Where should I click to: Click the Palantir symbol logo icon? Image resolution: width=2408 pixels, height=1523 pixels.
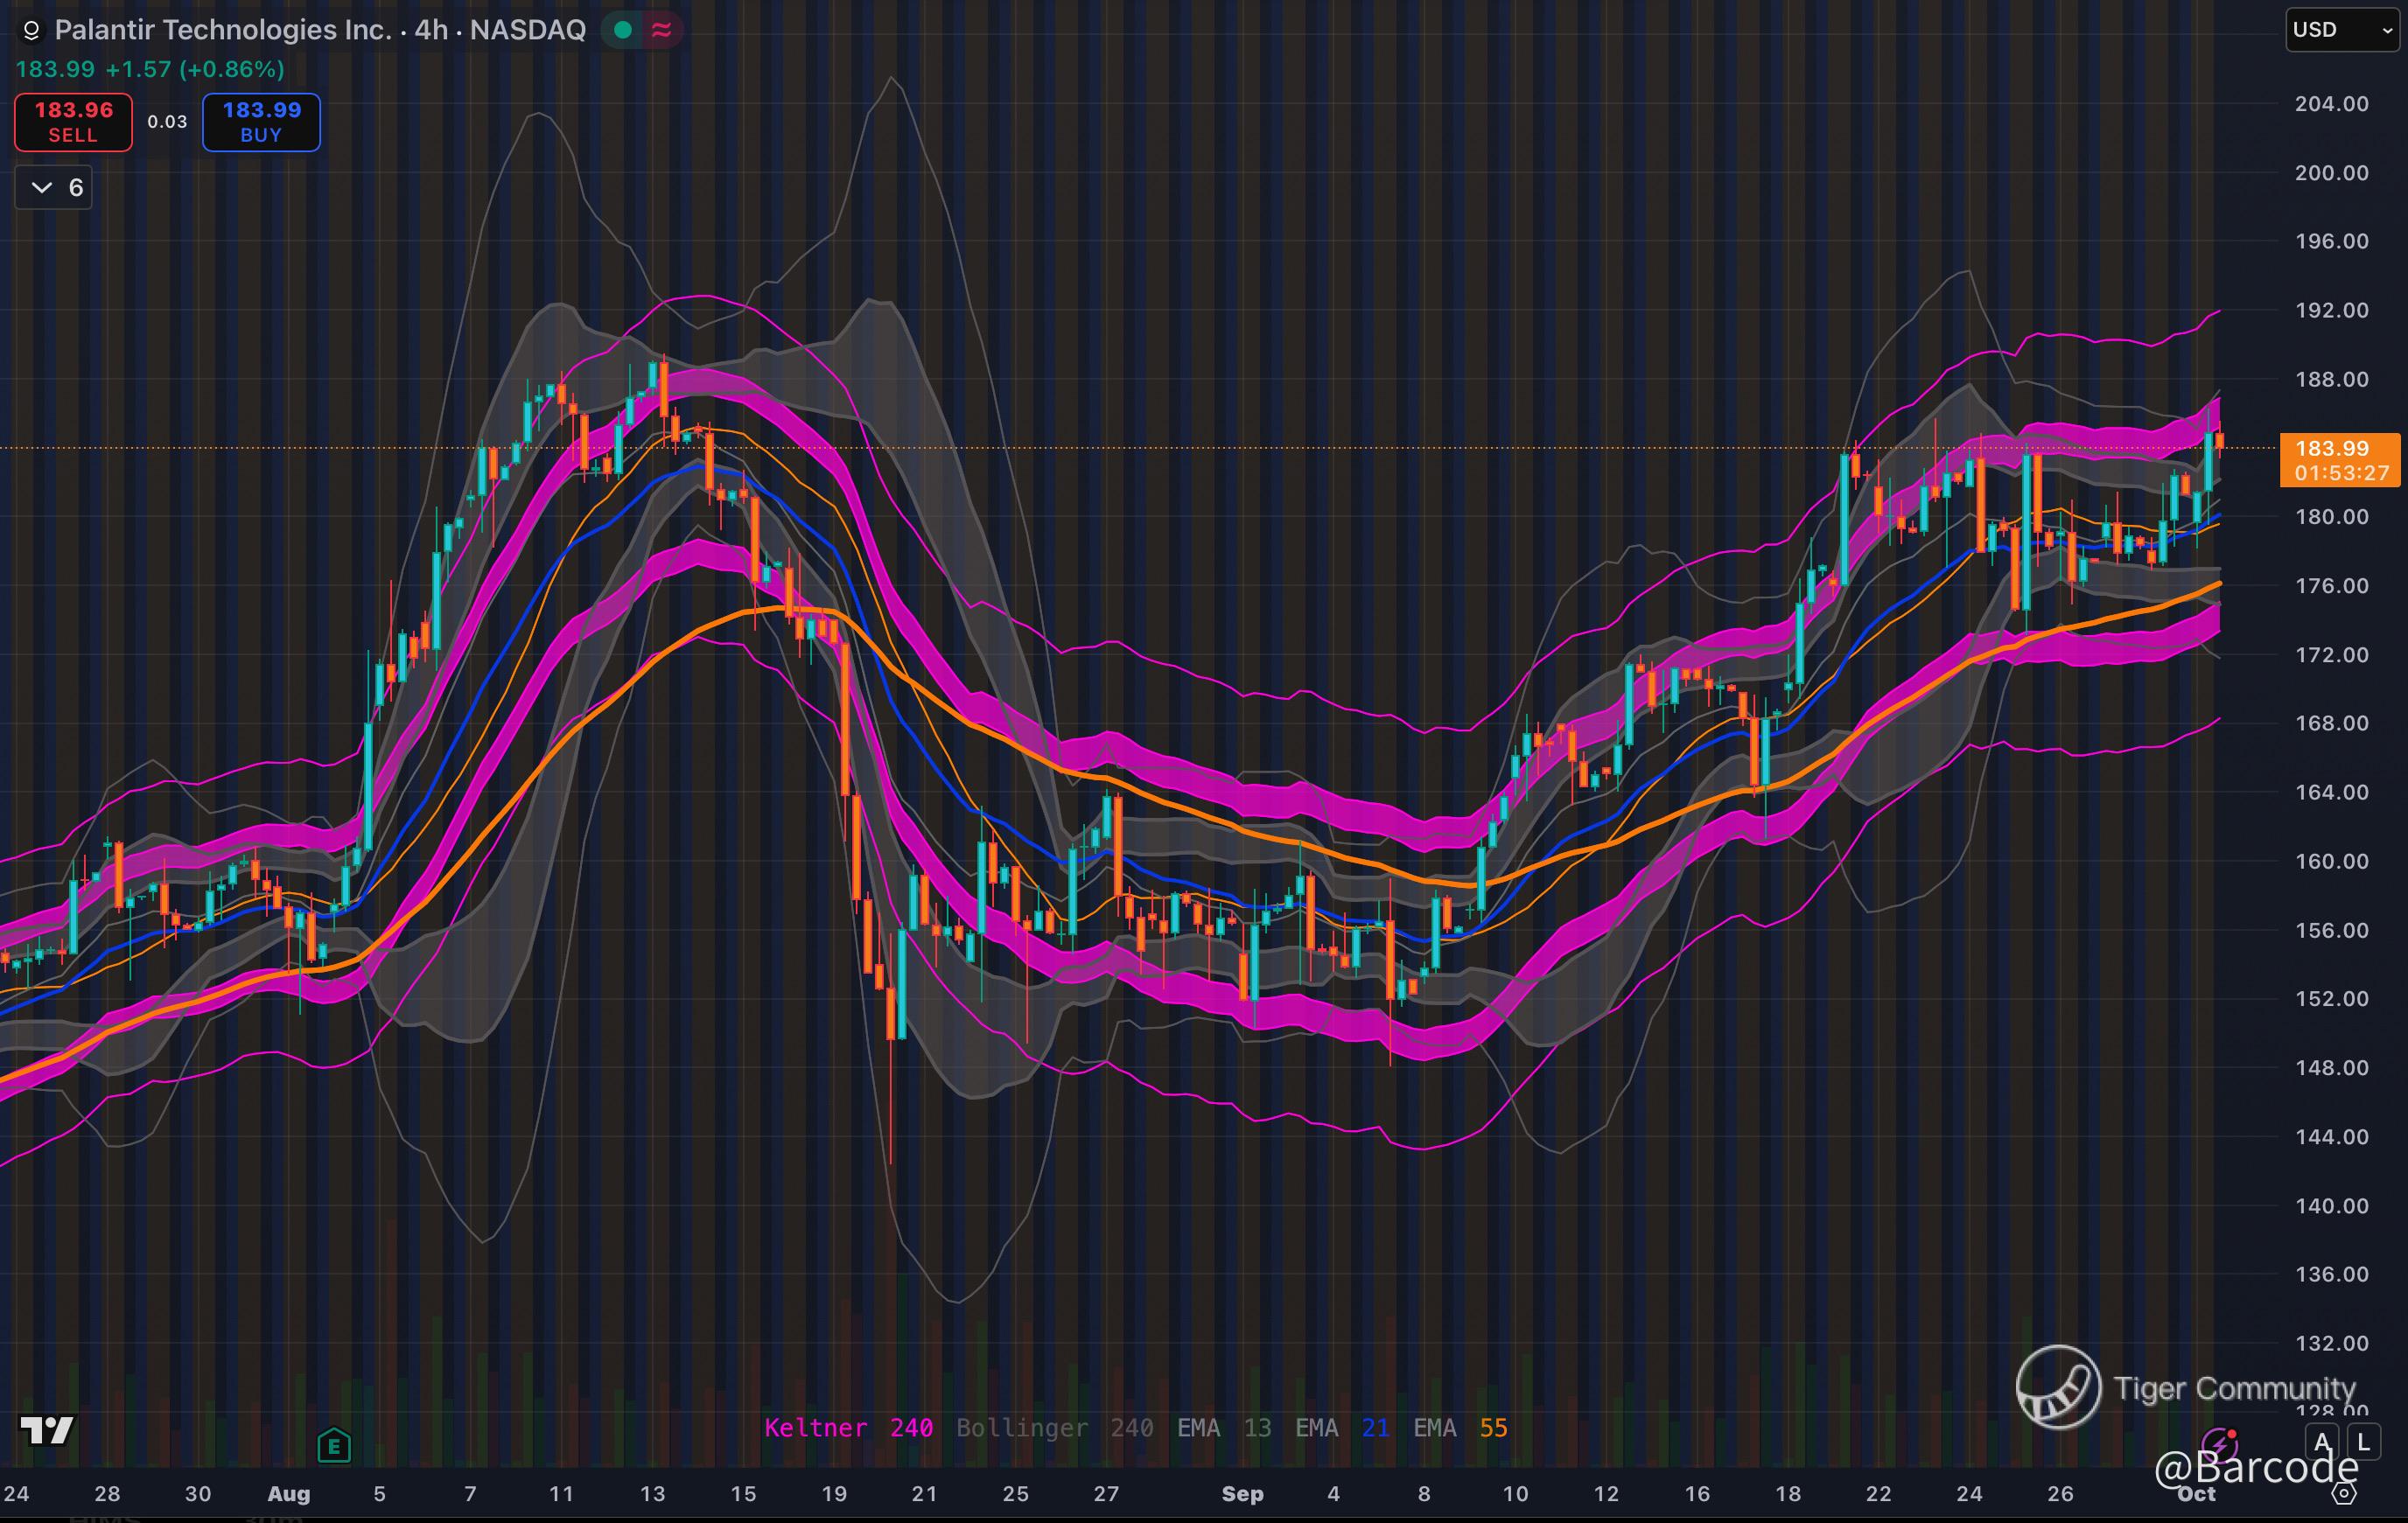tap(31, 31)
